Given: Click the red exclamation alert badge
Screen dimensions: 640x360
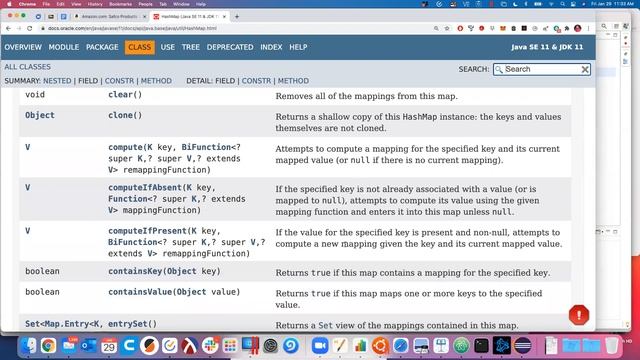Looking at the screenshot, I should (579, 315).
